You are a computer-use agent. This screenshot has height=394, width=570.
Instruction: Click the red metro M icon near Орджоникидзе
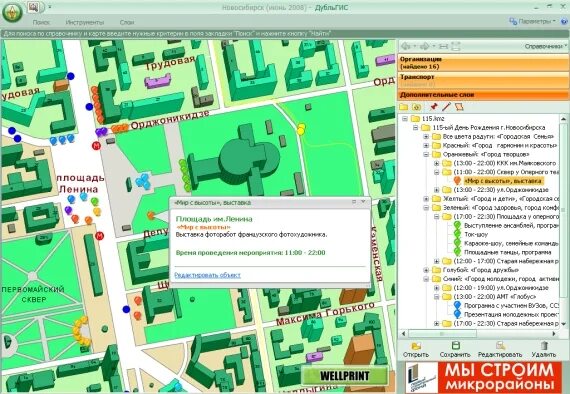point(96,146)
